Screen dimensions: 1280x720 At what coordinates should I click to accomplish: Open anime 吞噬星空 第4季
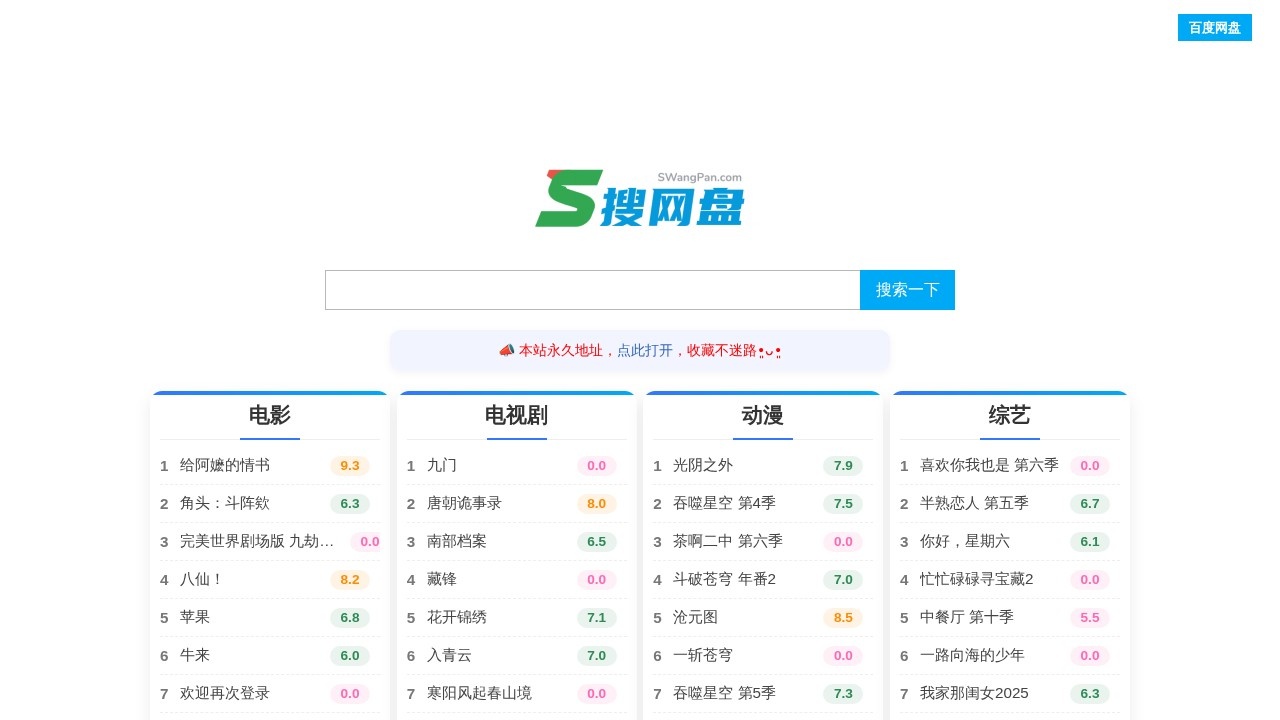pos(724,503)
